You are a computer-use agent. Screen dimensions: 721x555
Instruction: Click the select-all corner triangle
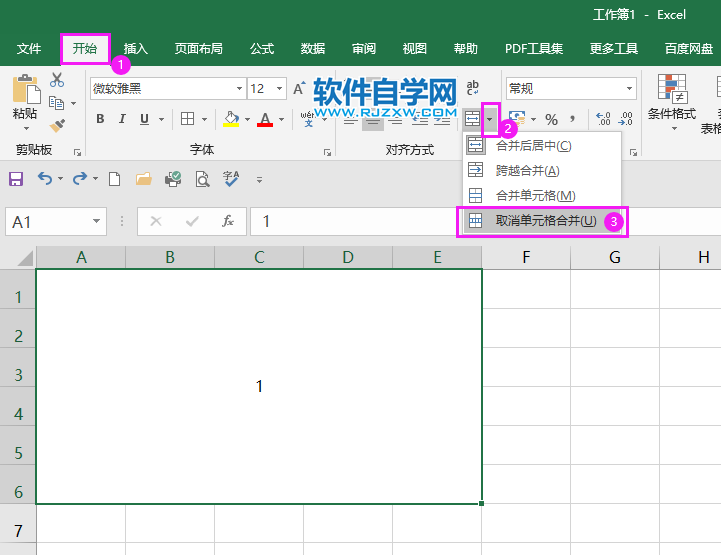(25, 258)
